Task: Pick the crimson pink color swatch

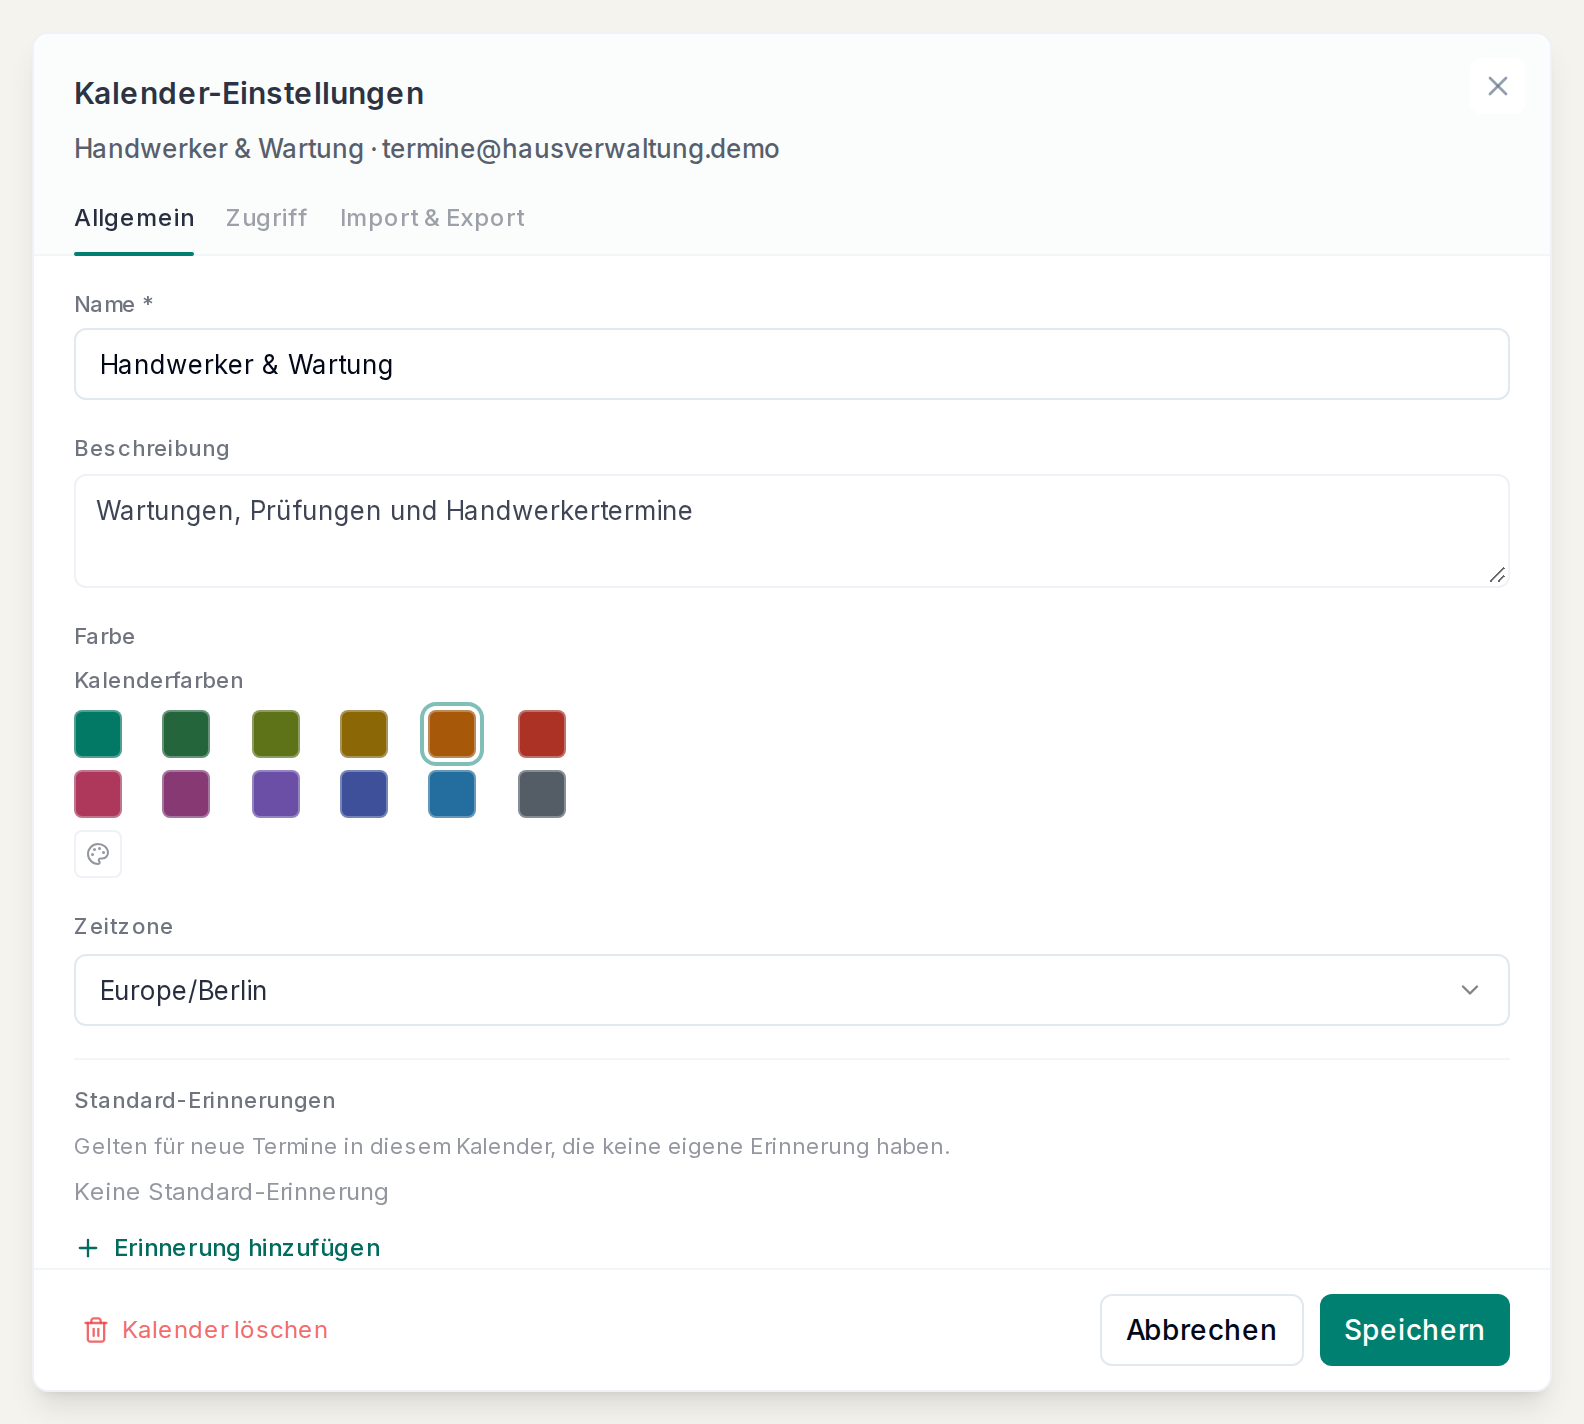Action: point(98,794)
